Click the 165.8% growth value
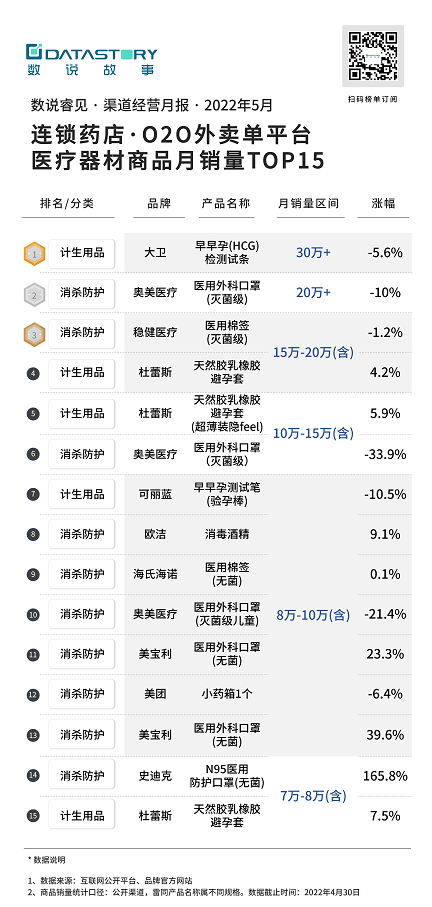 click(385, 776)
